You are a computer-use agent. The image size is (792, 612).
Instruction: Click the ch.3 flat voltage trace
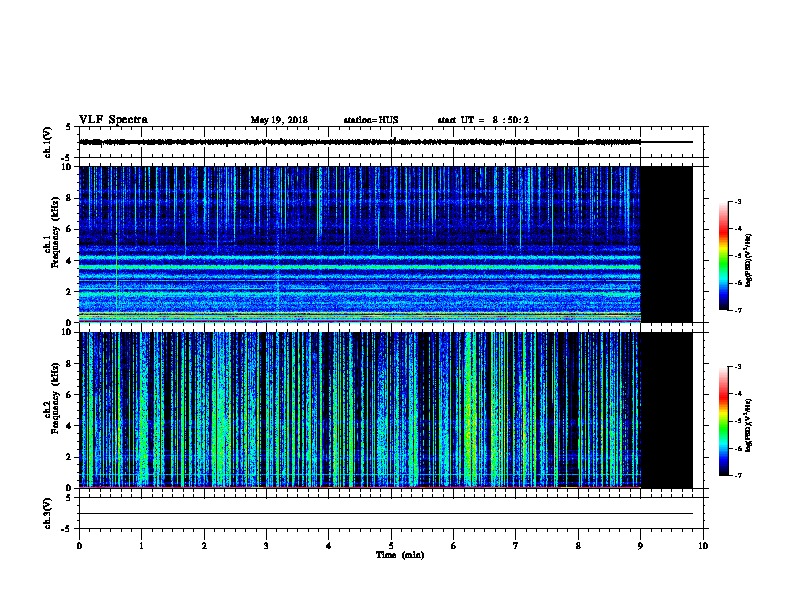tap(386, 514)
